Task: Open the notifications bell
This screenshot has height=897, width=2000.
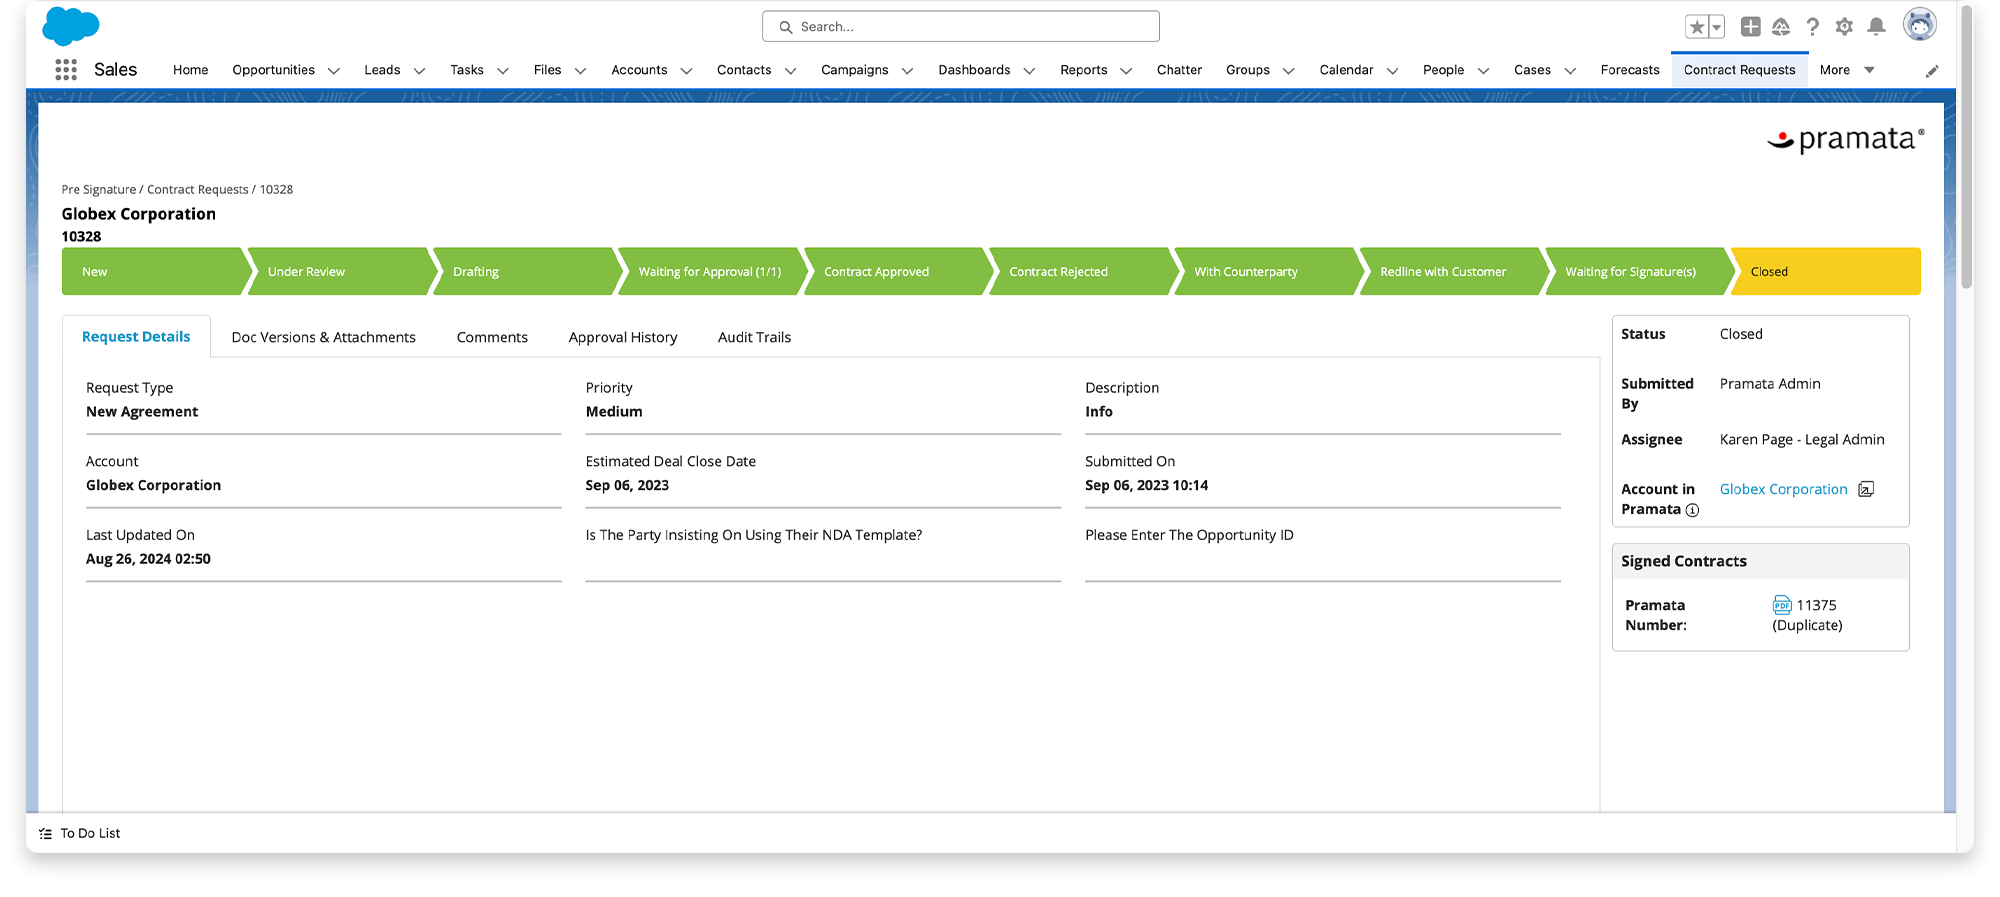Action: pos(1877,27)
